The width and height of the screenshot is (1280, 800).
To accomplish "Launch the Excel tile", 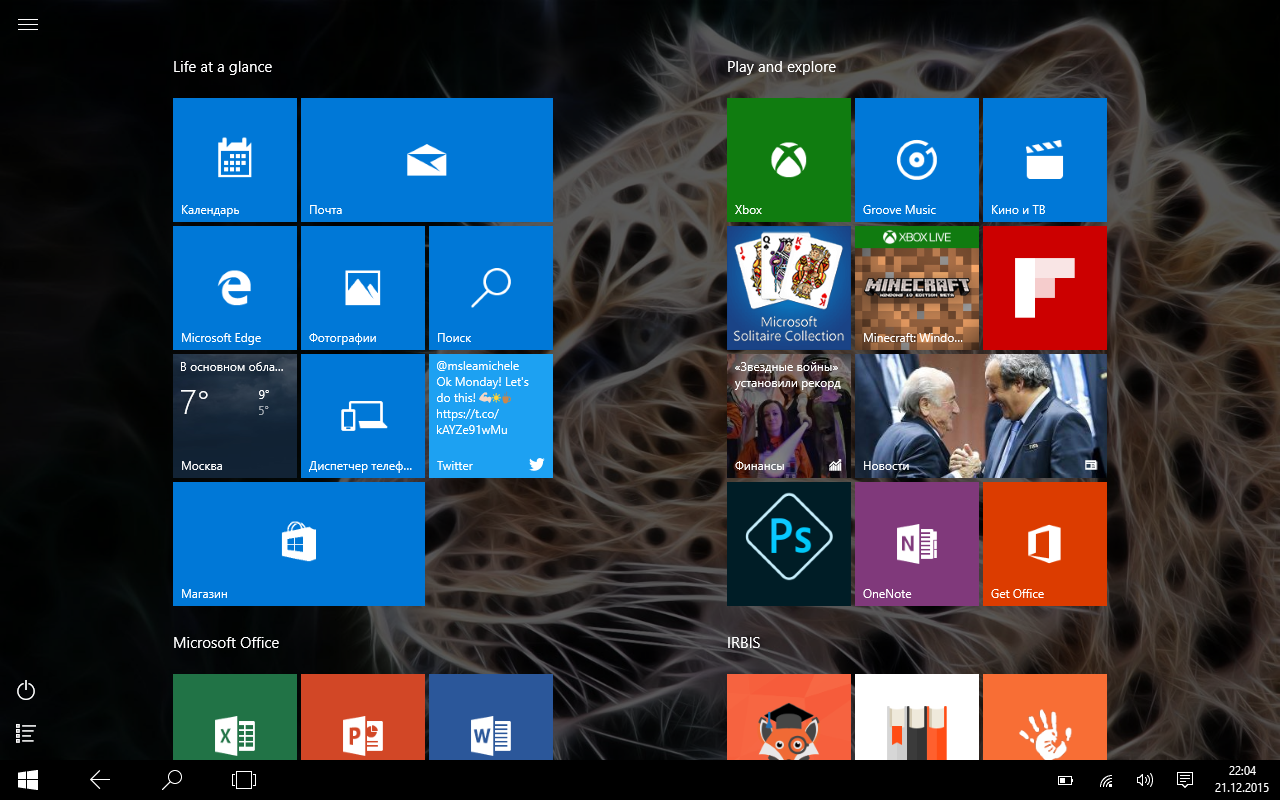I will point(235,717).
